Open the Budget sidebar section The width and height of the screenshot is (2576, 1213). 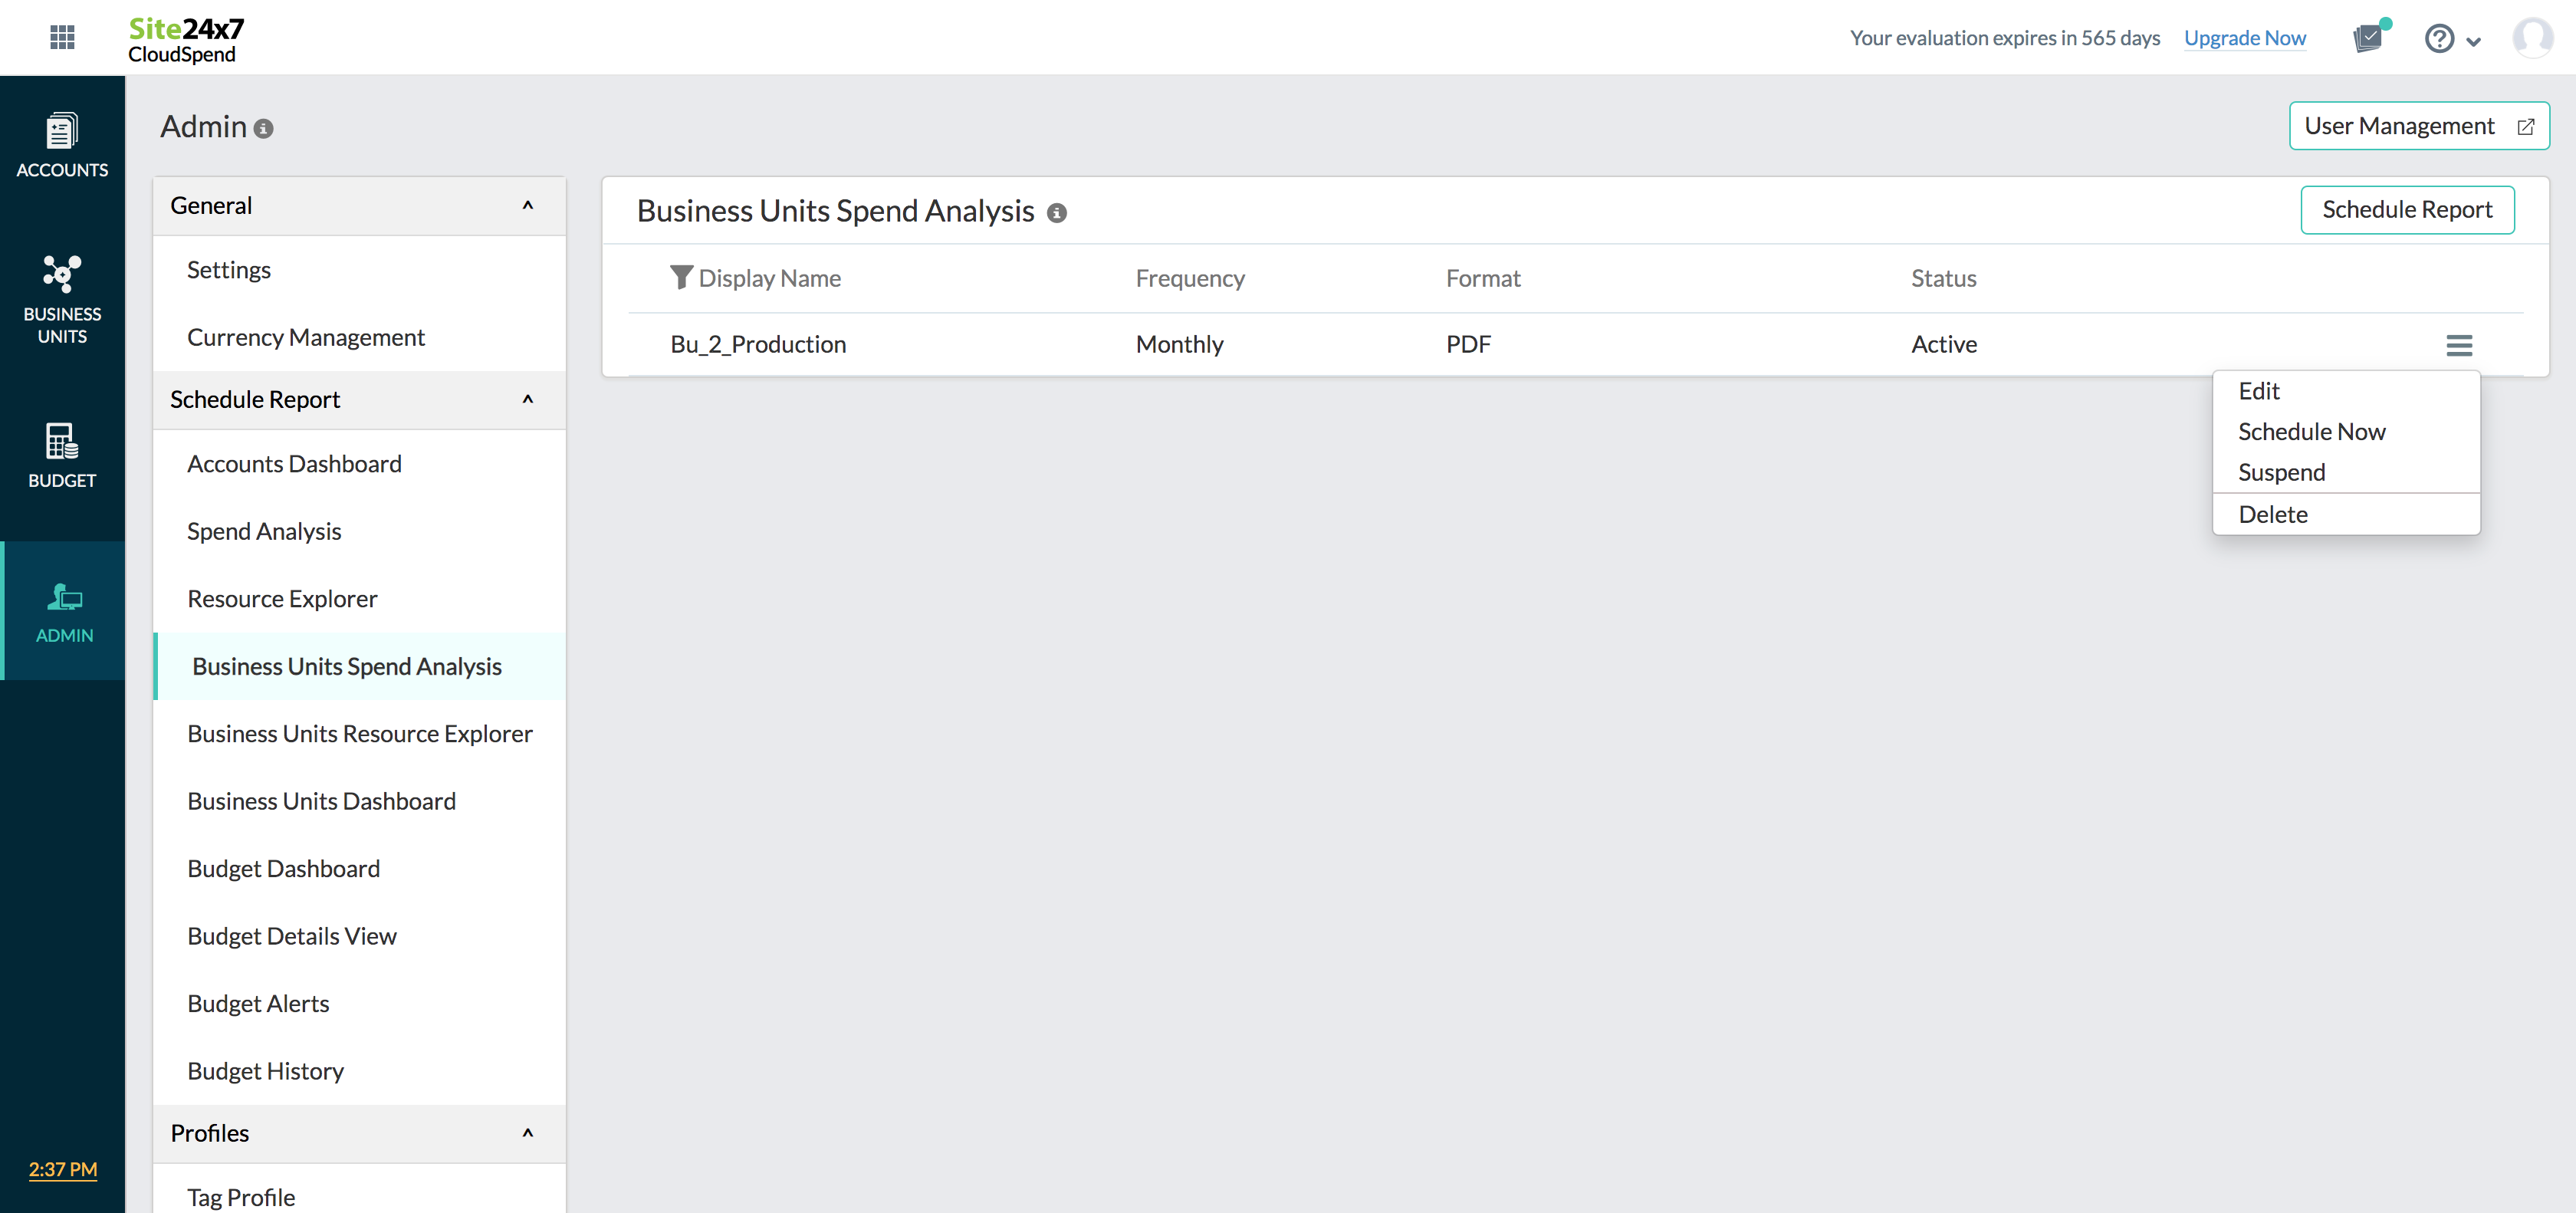(62, 455)
